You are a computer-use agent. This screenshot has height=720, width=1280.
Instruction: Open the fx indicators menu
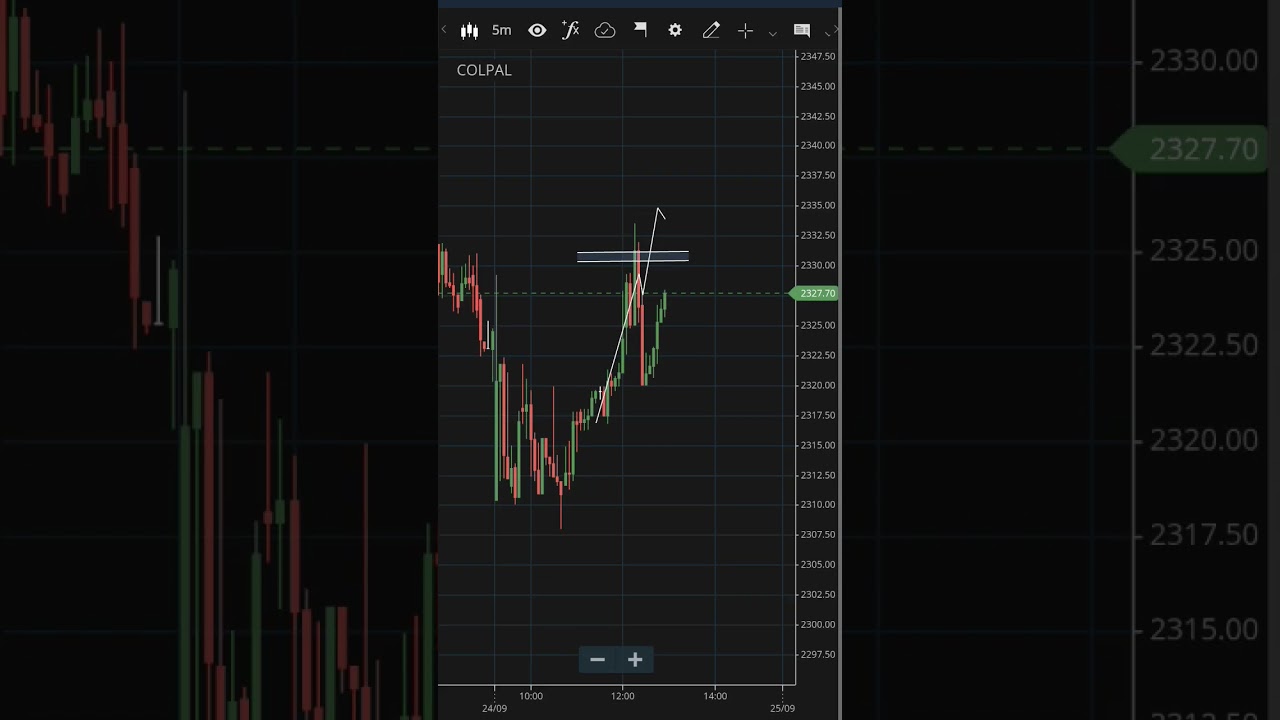571,30
